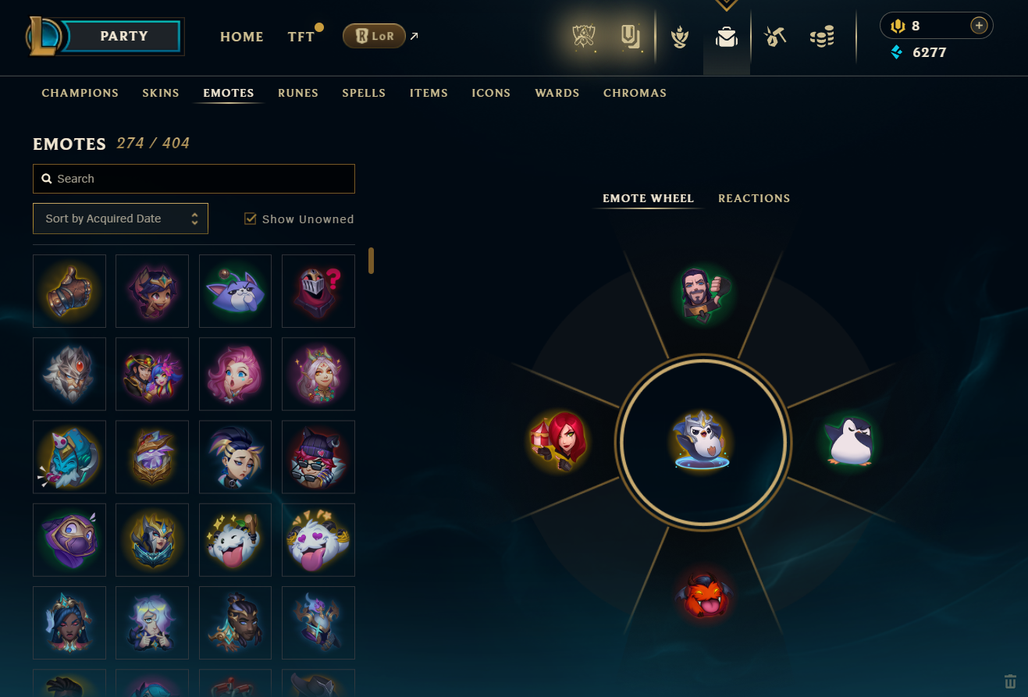The width and height of the screenshot is (1028, 697).
Task: Click the plus icon to purchase RP
Action: click(x=979, y=26)
